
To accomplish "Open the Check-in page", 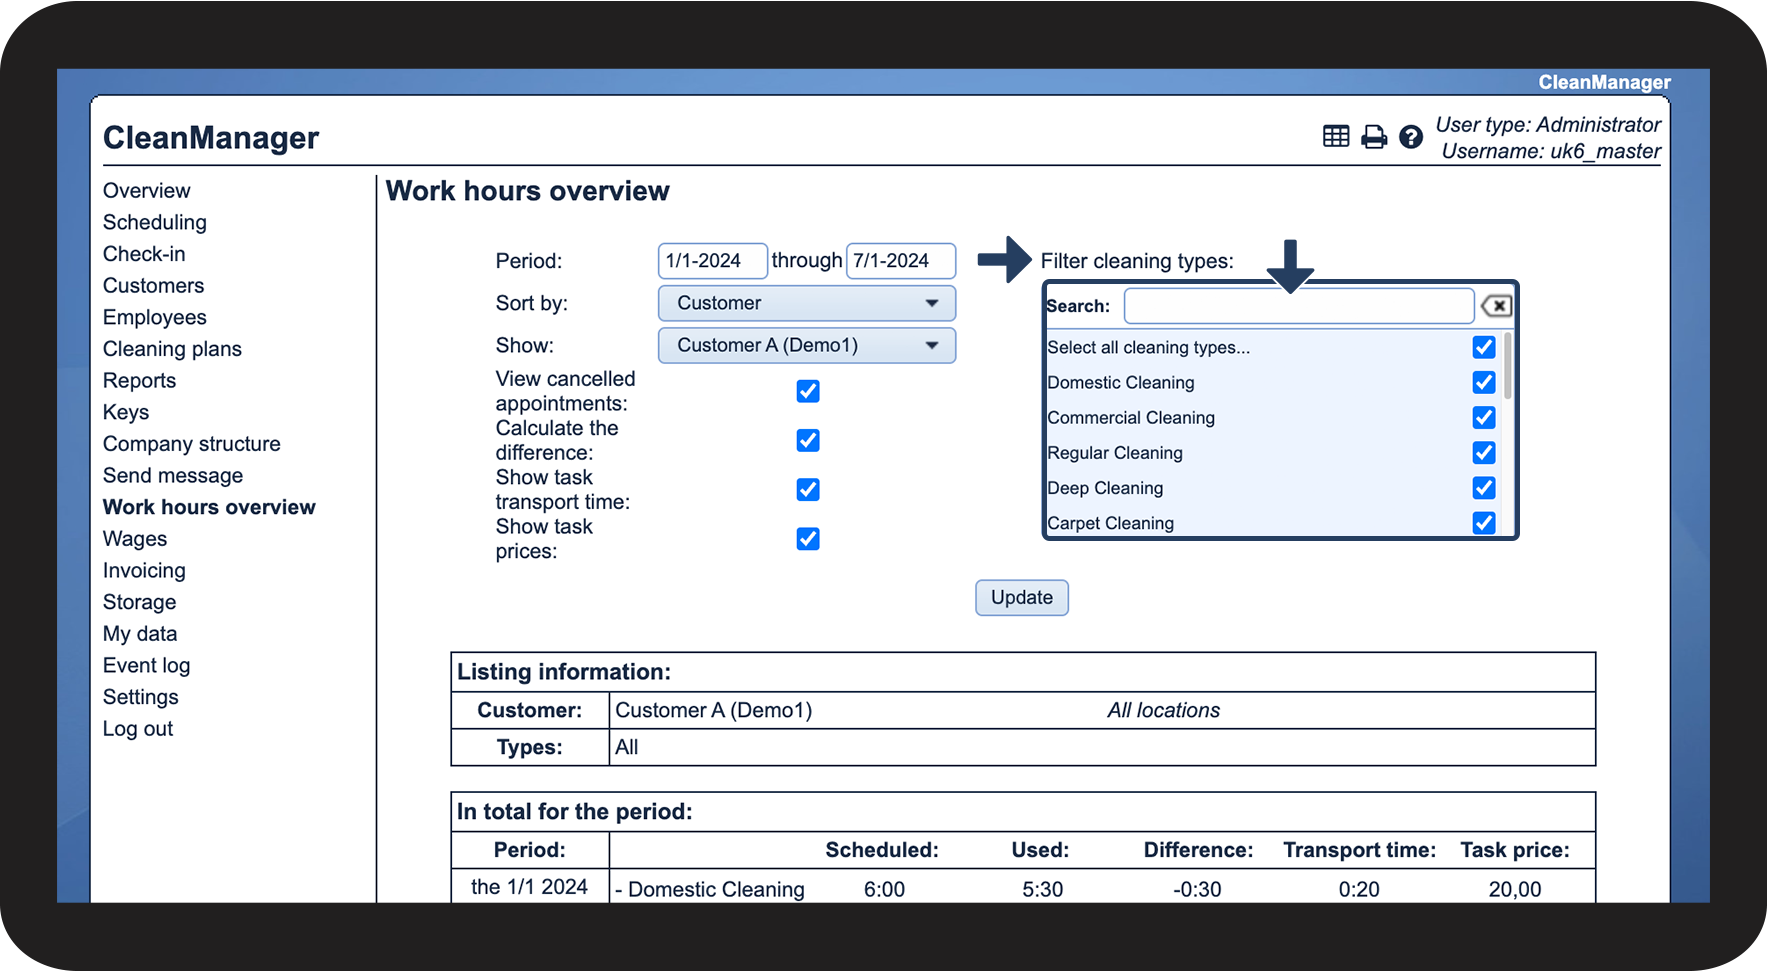I will 144,254.
